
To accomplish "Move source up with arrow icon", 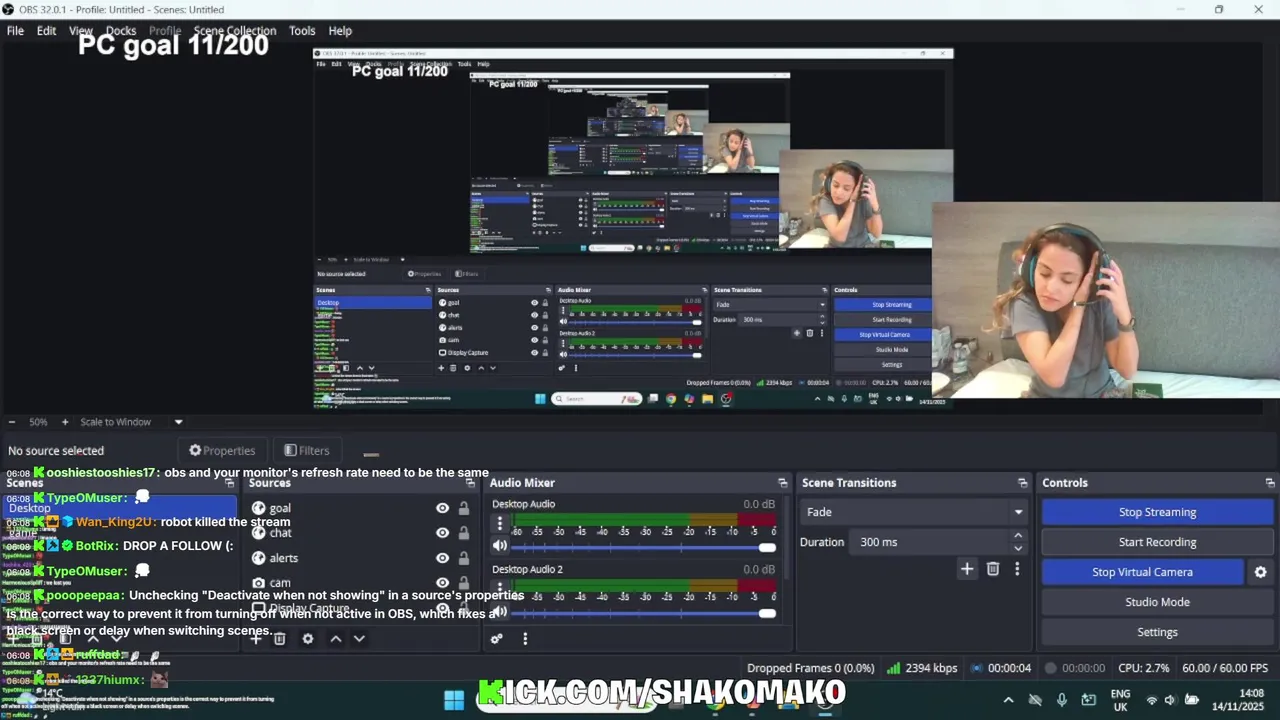I will (336, 639).
